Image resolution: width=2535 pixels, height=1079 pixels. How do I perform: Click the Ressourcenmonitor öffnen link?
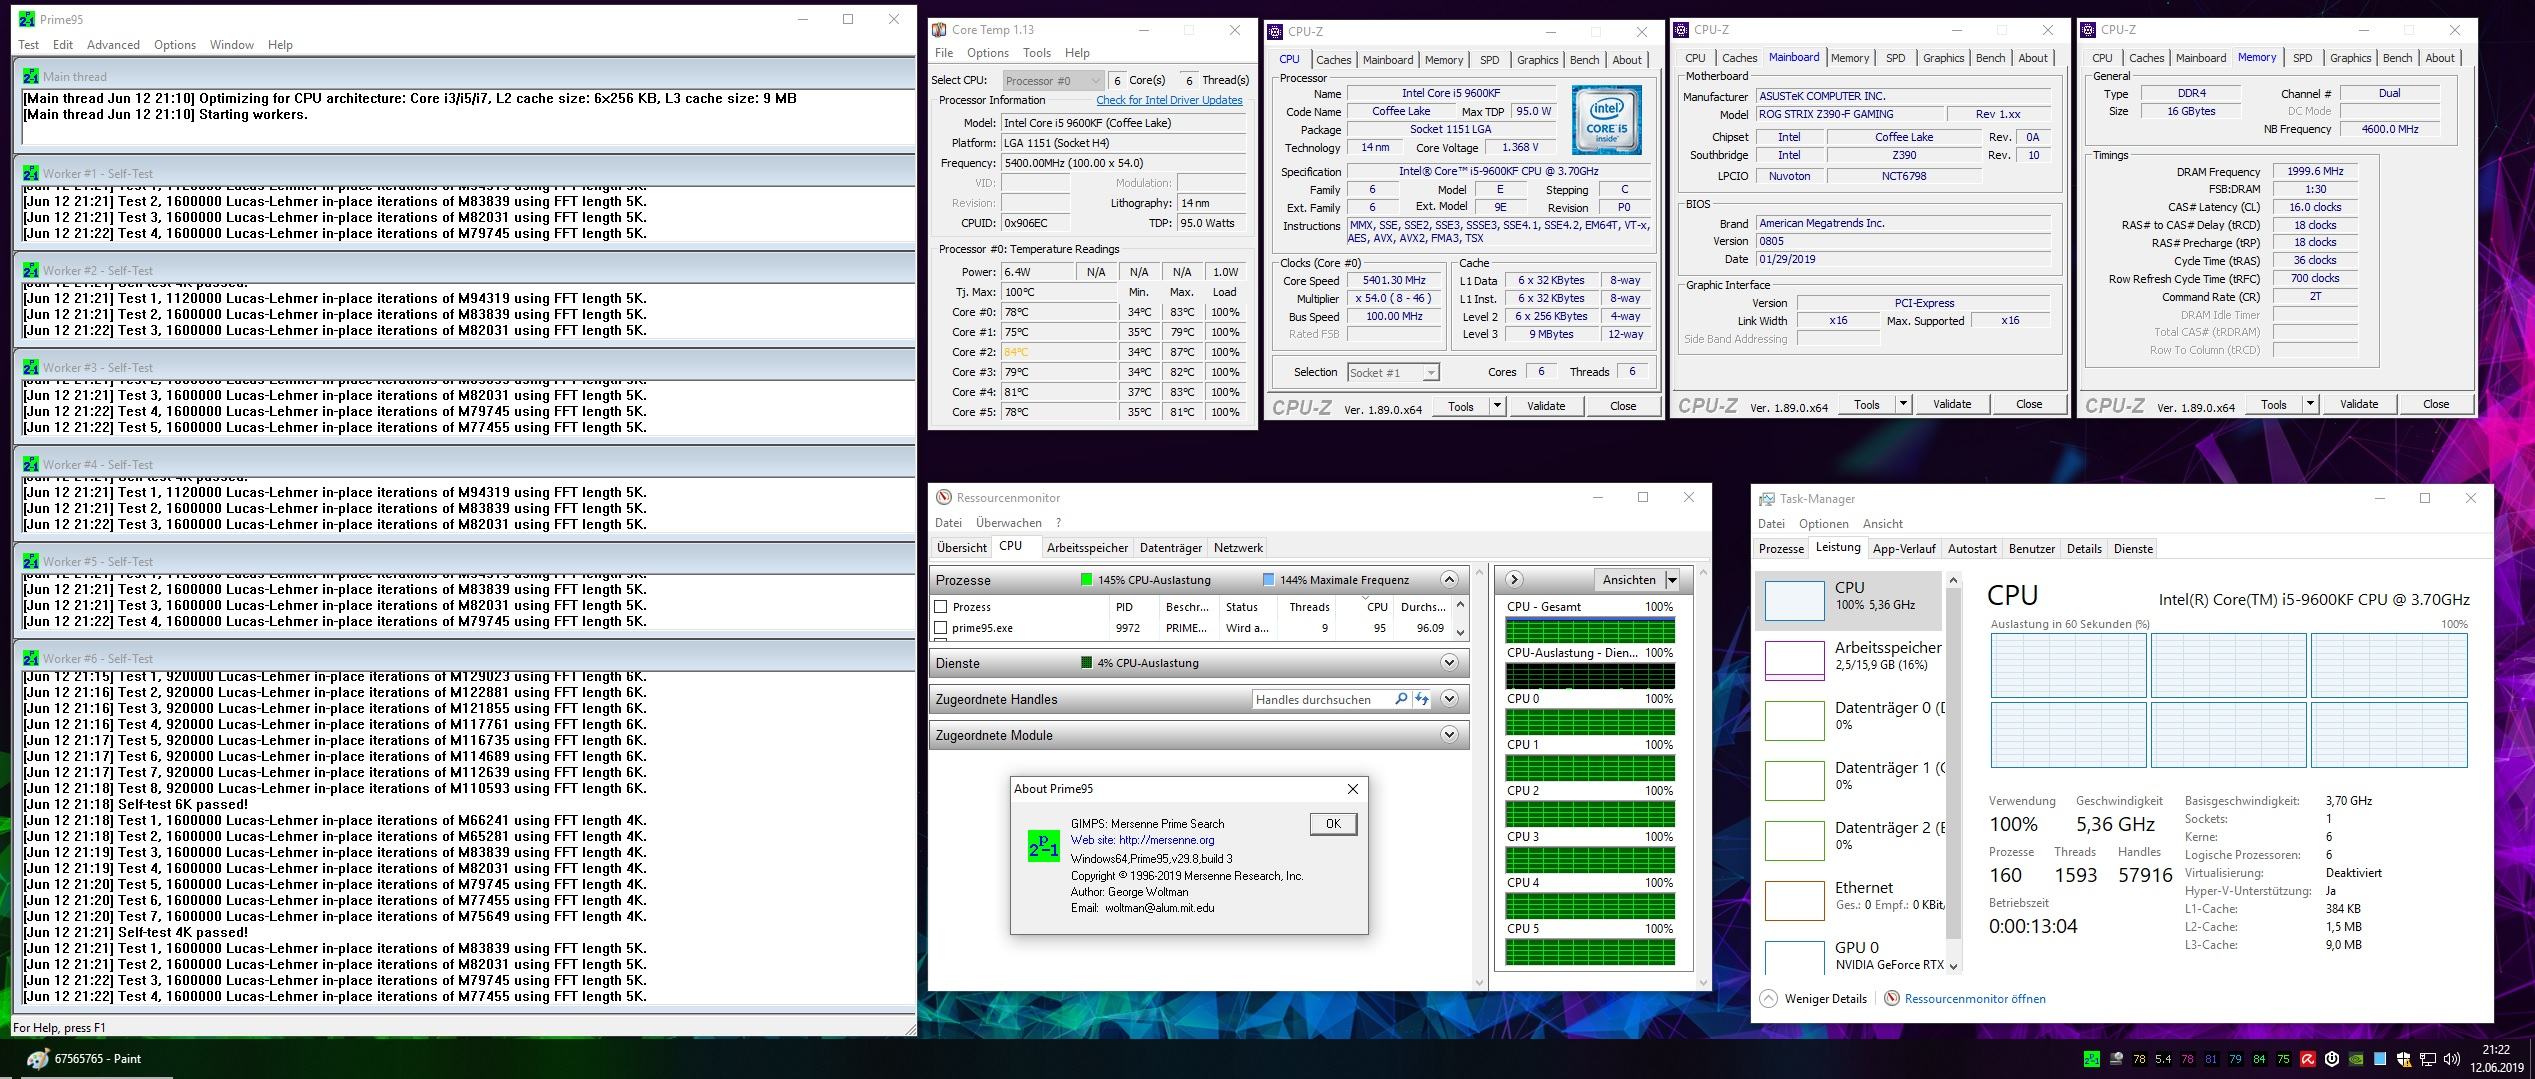[1975, 998]
